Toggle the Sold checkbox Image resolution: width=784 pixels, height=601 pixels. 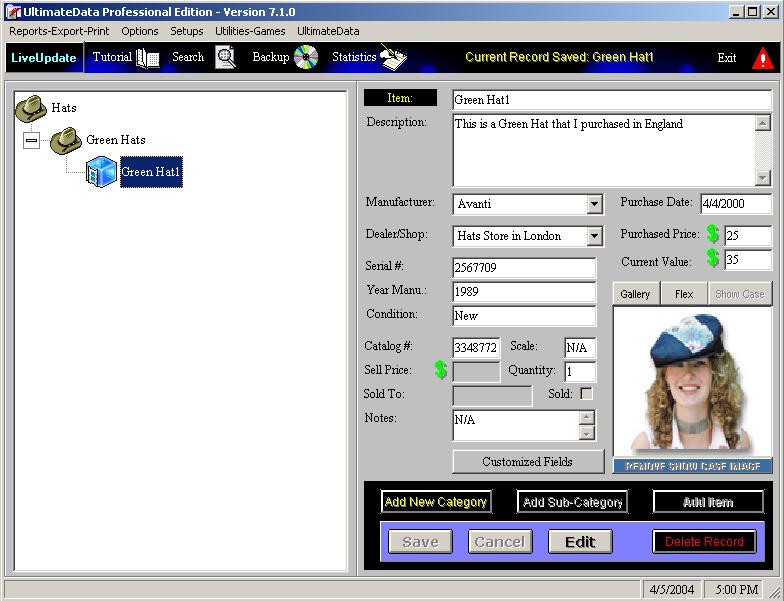click(586, 394)
